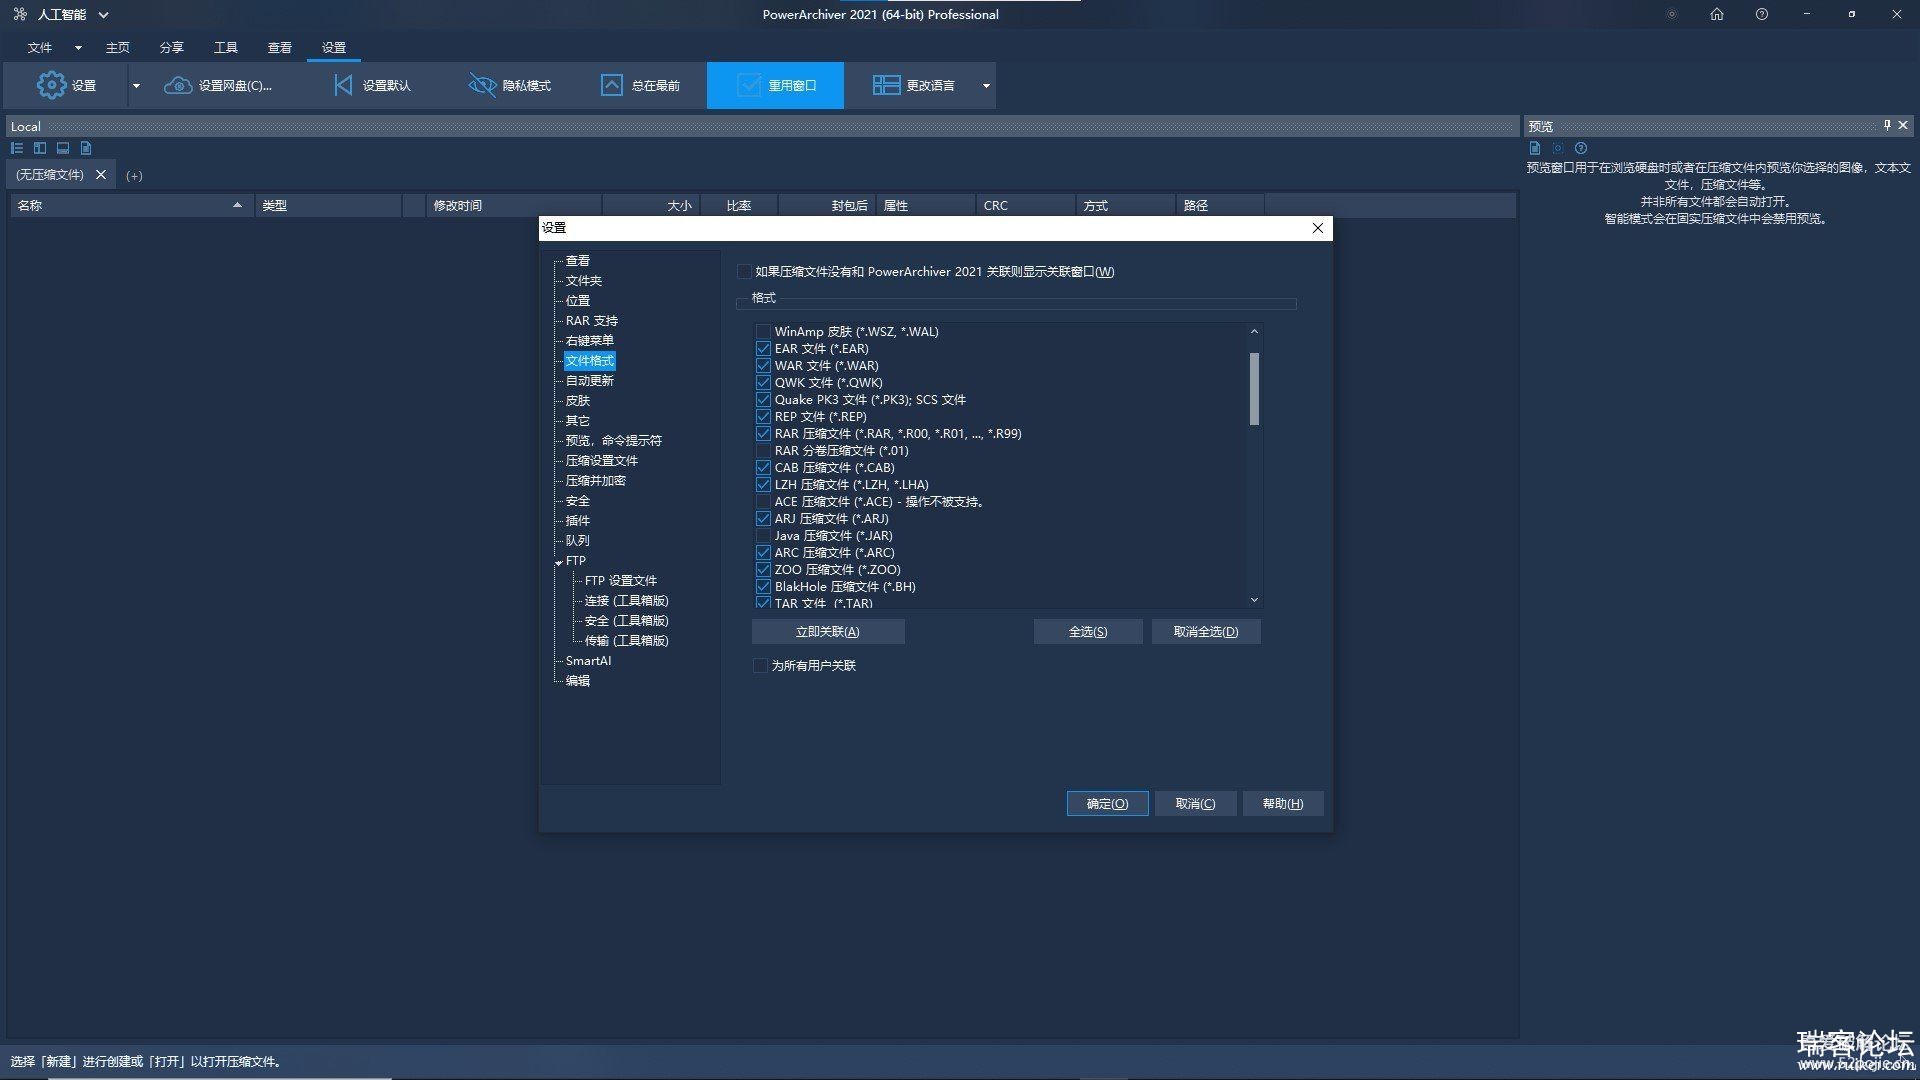Click the 设置默认 toolbar button
The width and height of the screenshot is (1920, 1080).
click(x=371, y=85)
